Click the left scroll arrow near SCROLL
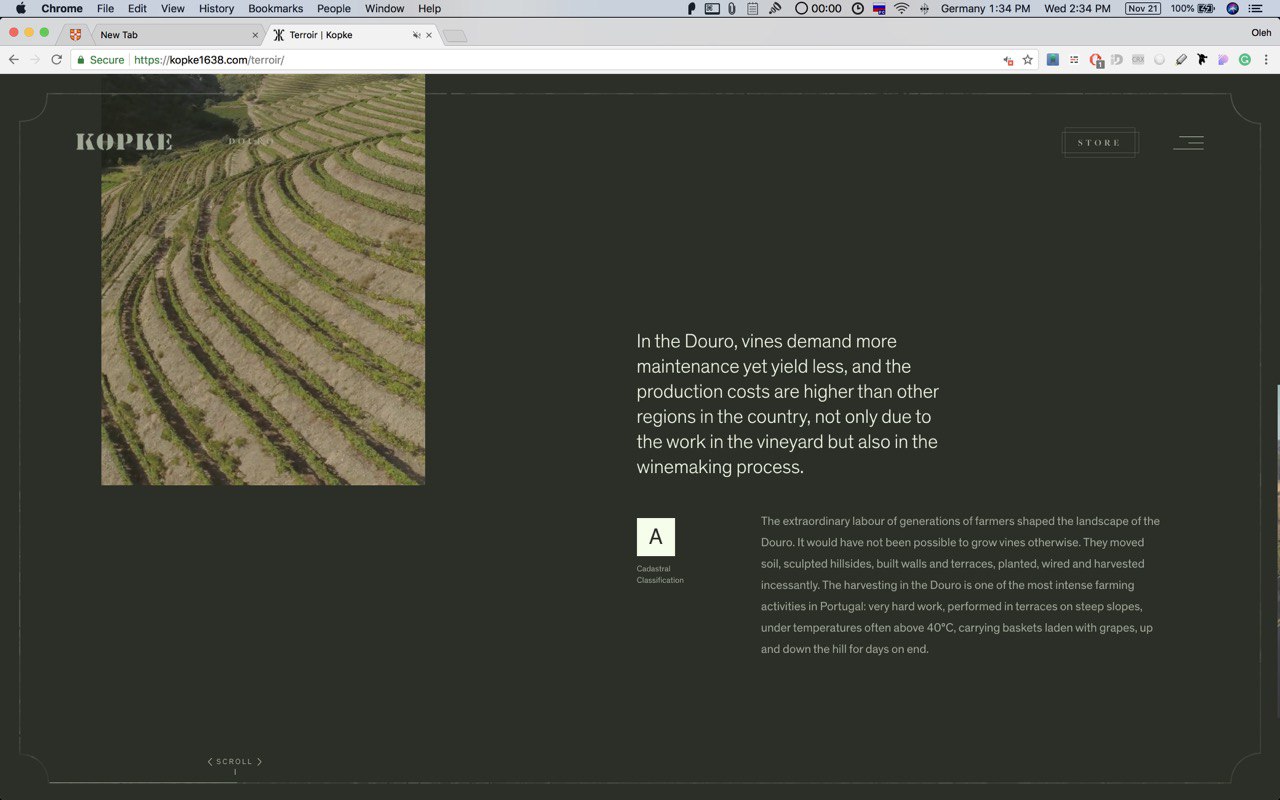Screen dimensions: 1280x800 [x=210, y=762]
